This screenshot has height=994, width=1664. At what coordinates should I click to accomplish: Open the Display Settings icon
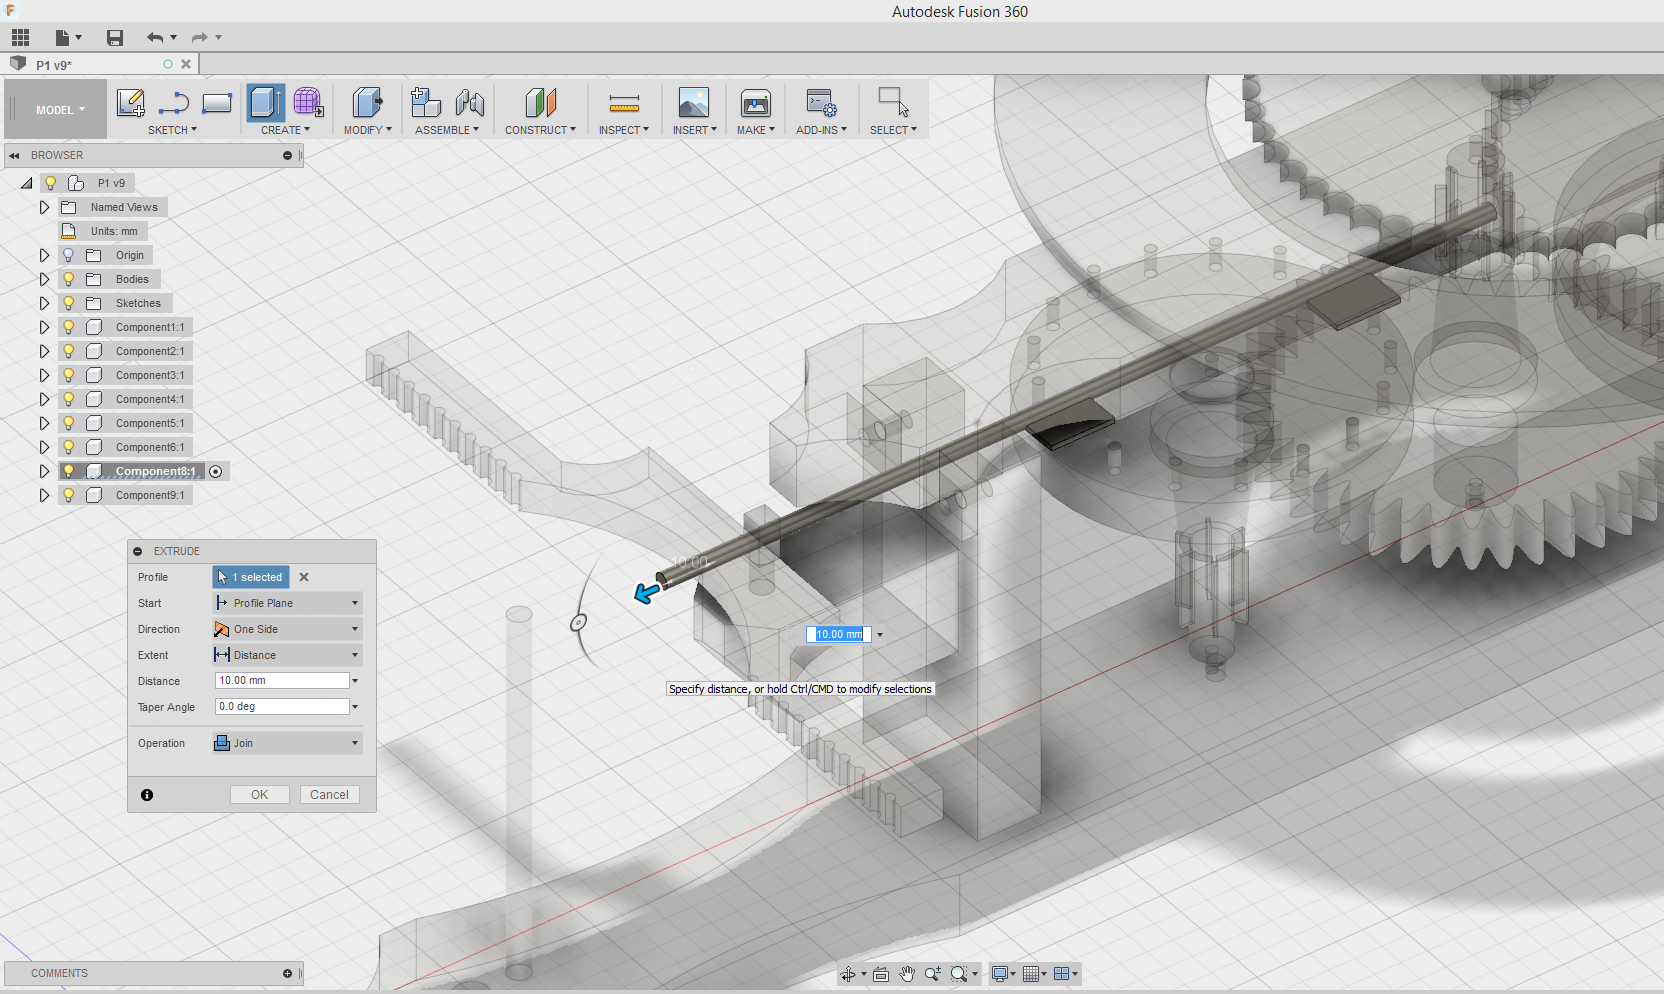[x=999, y=974]
